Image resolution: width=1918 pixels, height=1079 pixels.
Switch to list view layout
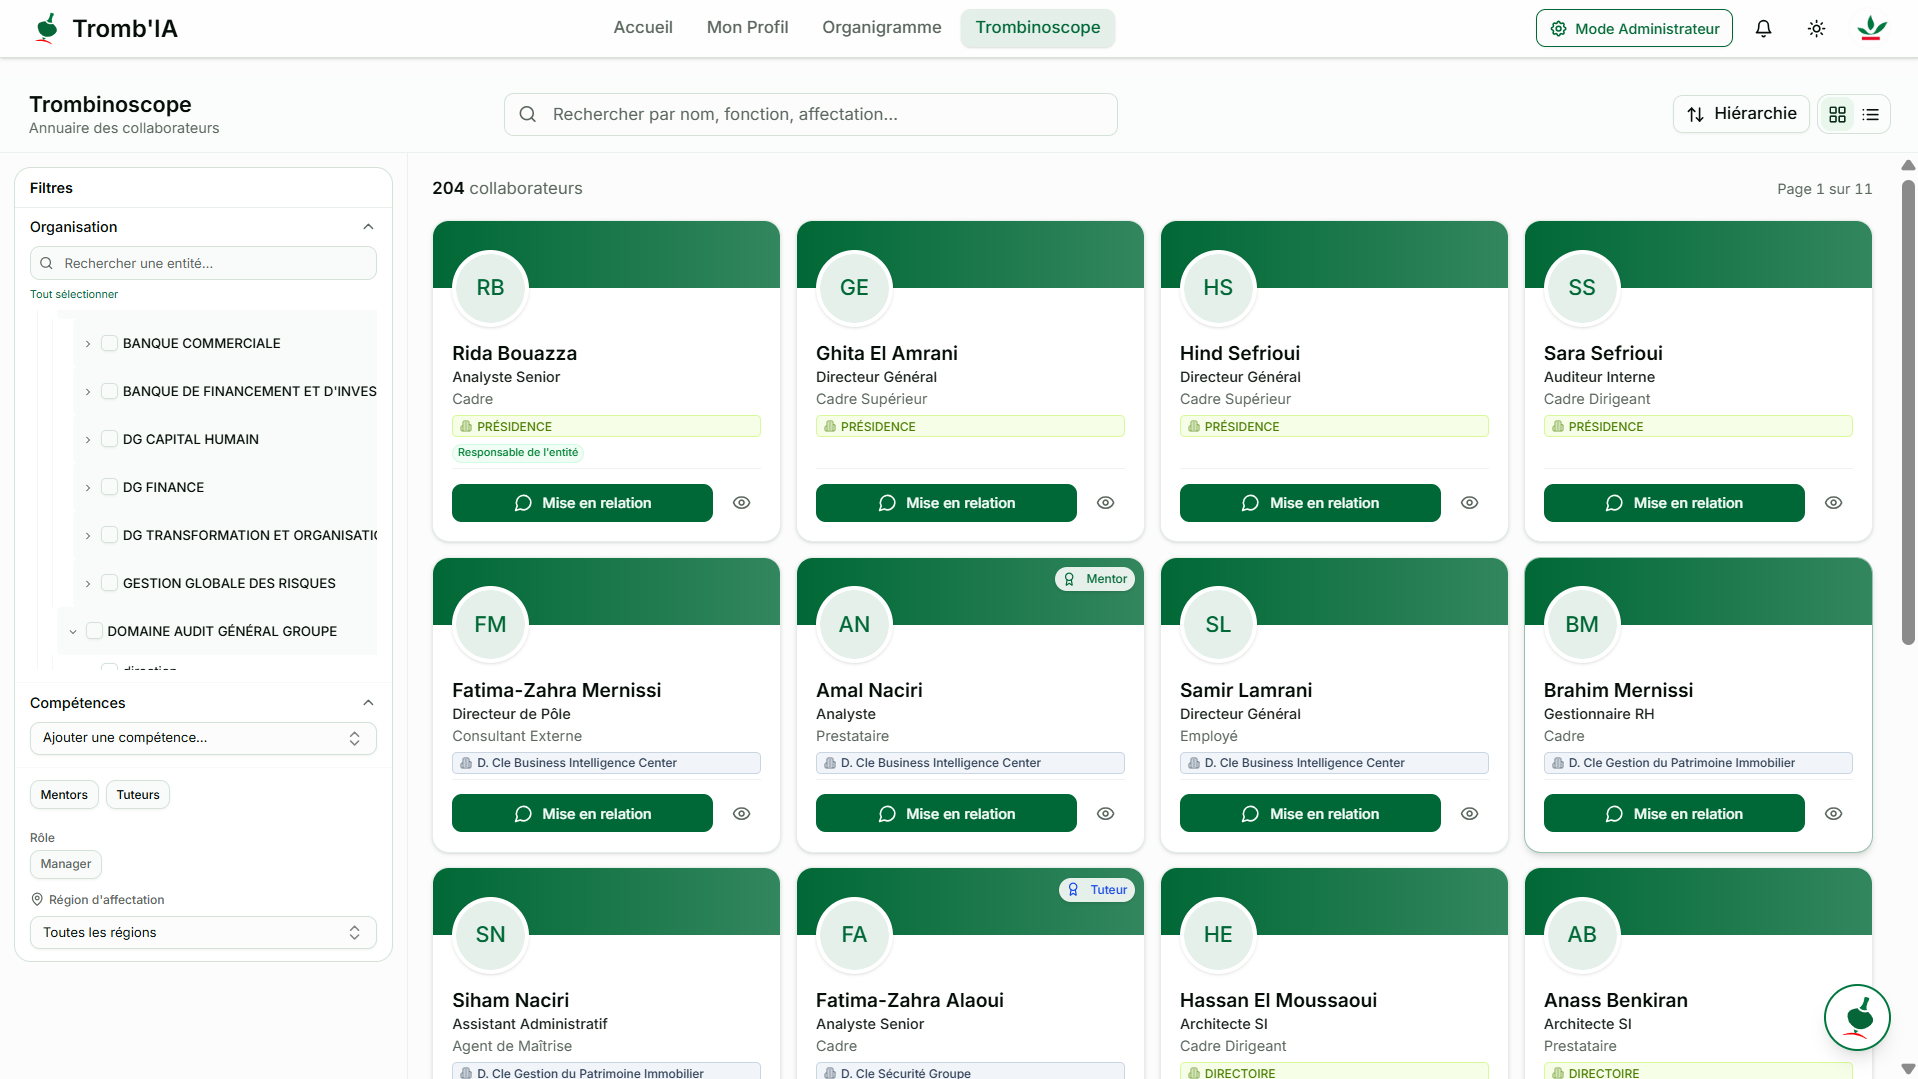pyautogui.click(x=1870, y=115)
